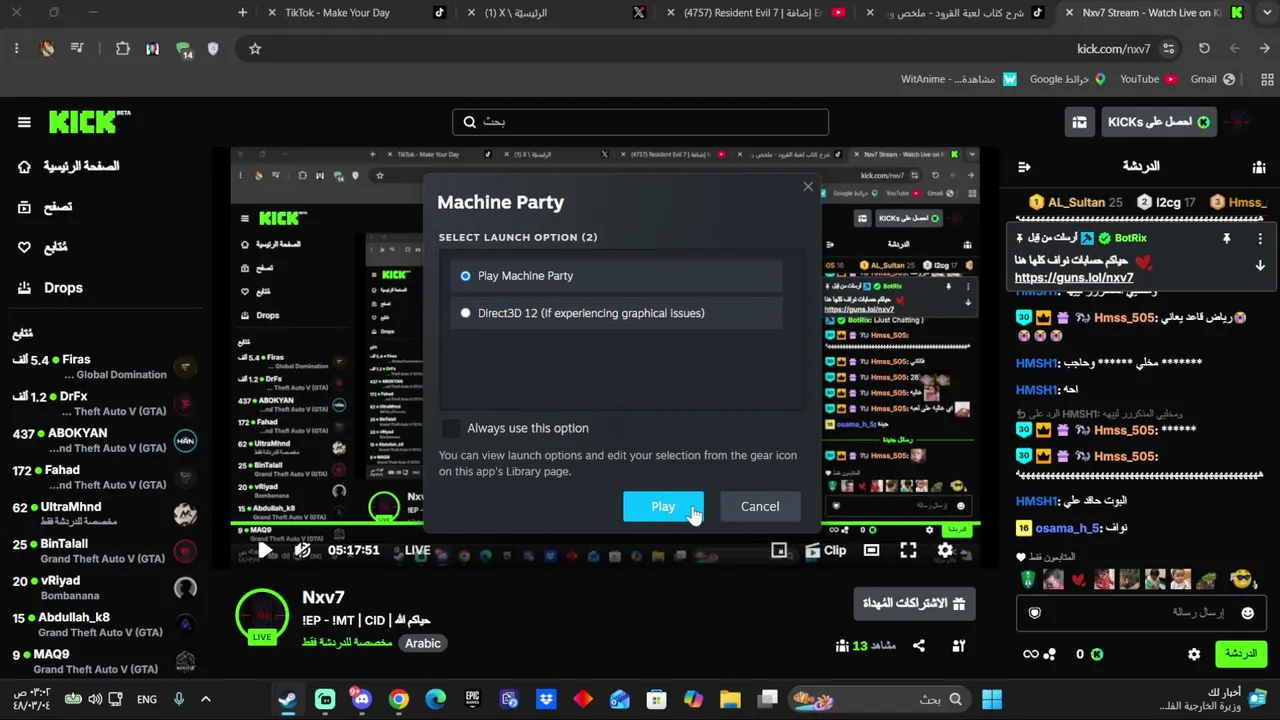Click the green KICKs balance coin icon
The height and width of the screenshot is (720, 1280).
(x=1096, y=654)
